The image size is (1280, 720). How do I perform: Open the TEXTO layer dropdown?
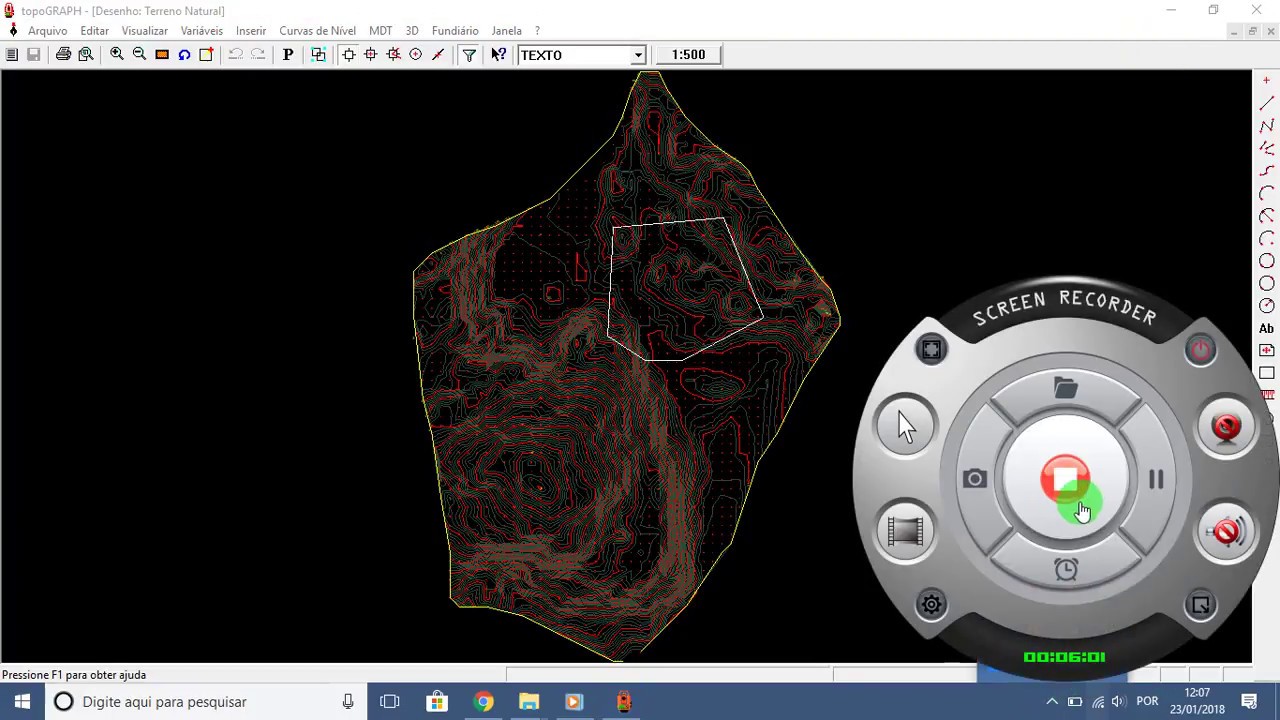click(x=638, y=55)
